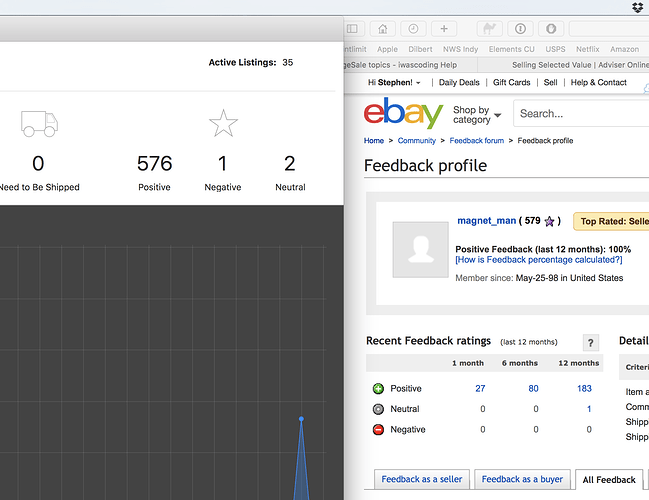This screenshot has width=649, height=500.
Task: Click the Dropbox menu bar icon
Action: click(638, 7)
